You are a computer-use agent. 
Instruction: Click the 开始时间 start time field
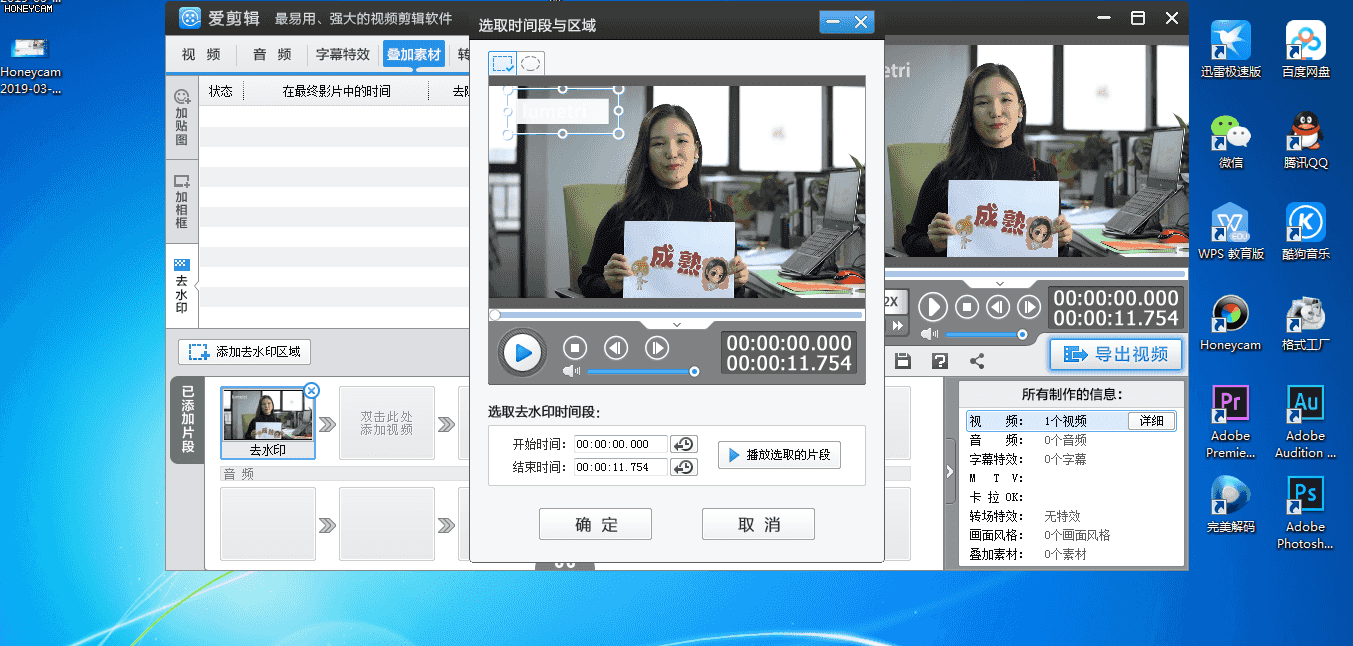tap(620, 445)
